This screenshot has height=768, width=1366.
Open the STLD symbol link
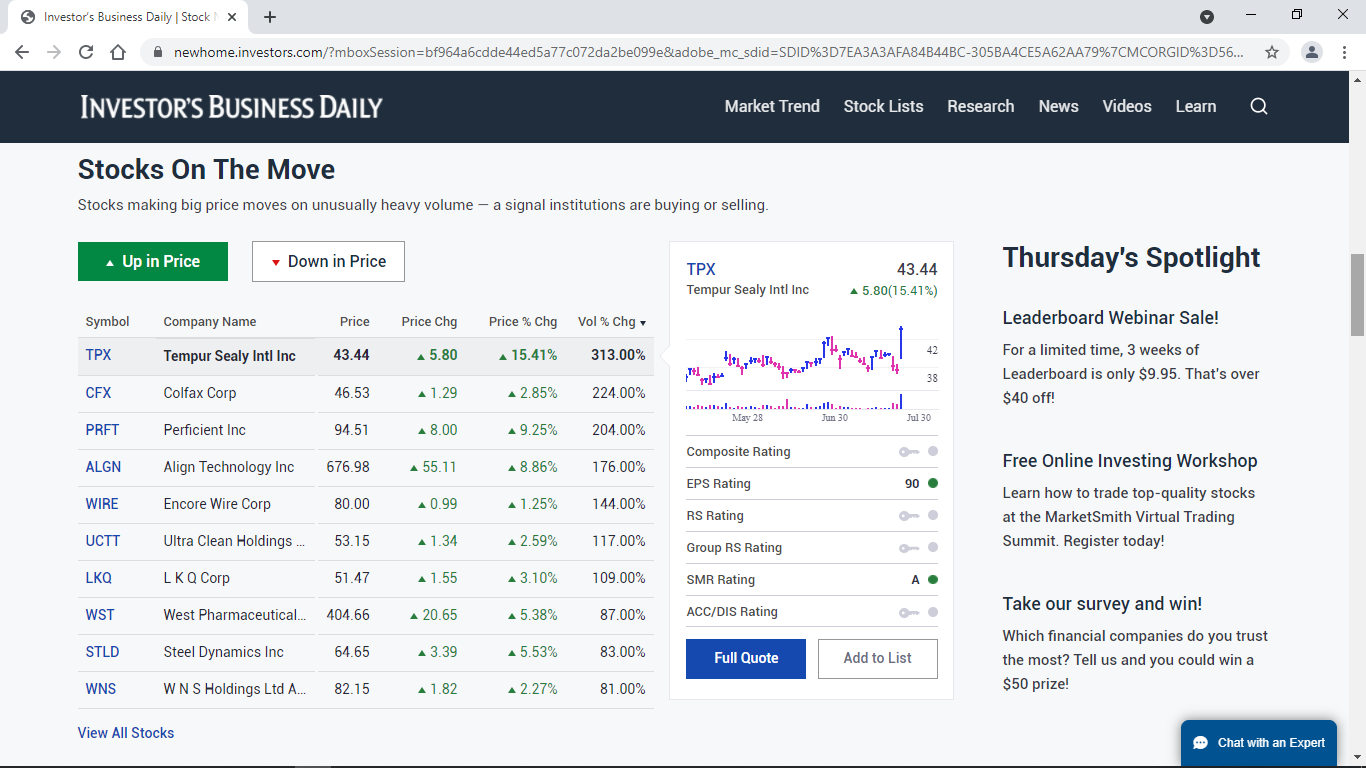coord(102,652)
